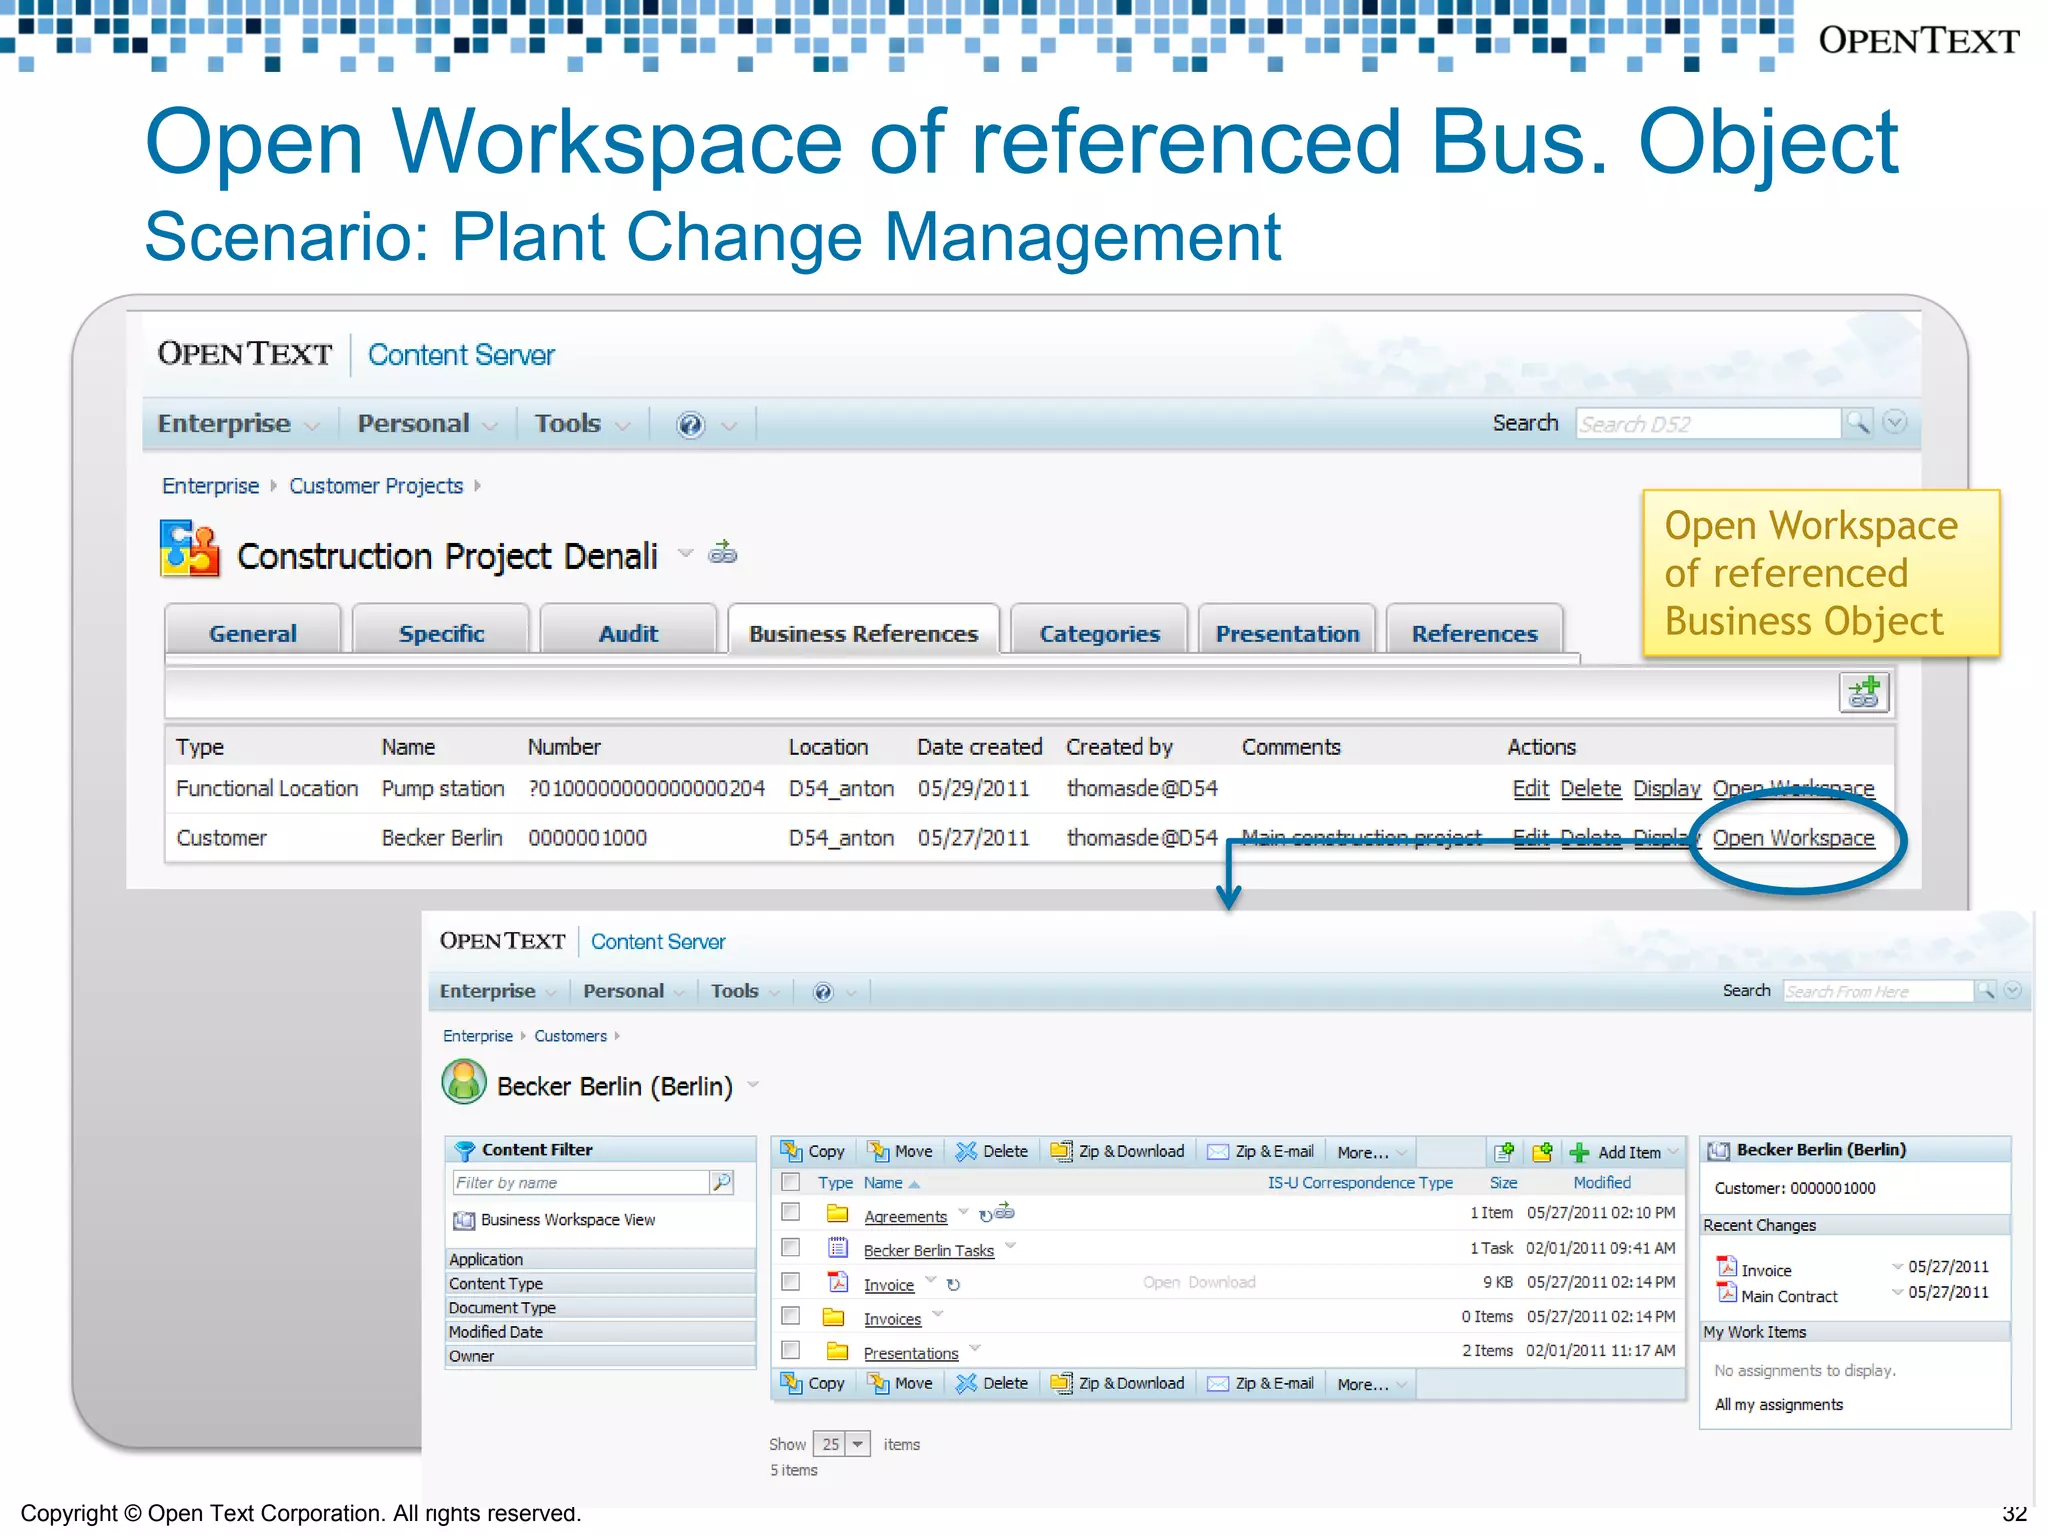Click the Agreements folder icon
This screenshot has width=2048, height=1536.
[x=837, y=1214]
